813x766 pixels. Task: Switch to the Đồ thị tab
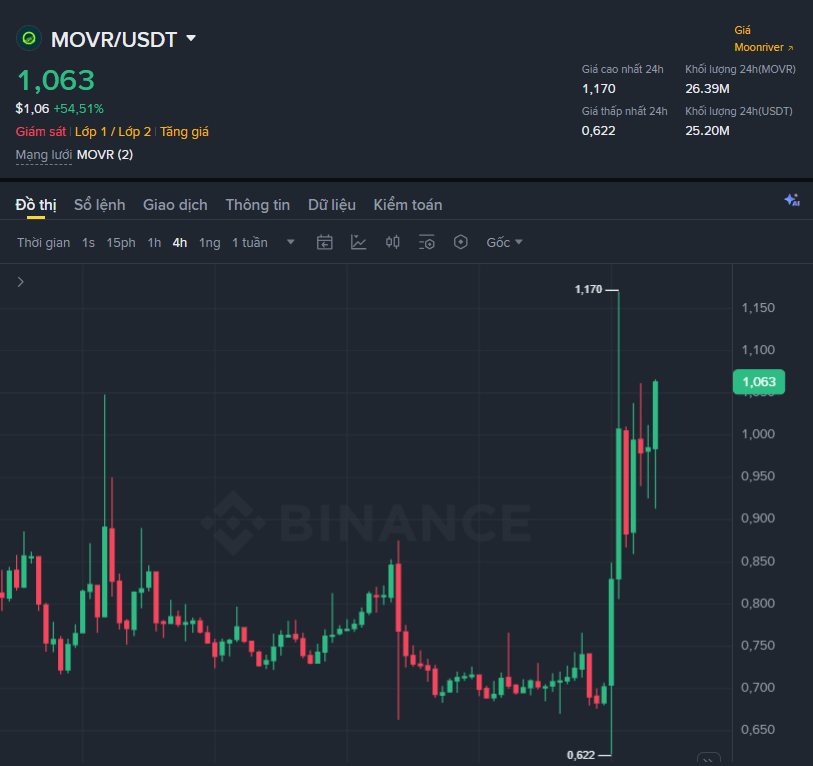[36, 205]
